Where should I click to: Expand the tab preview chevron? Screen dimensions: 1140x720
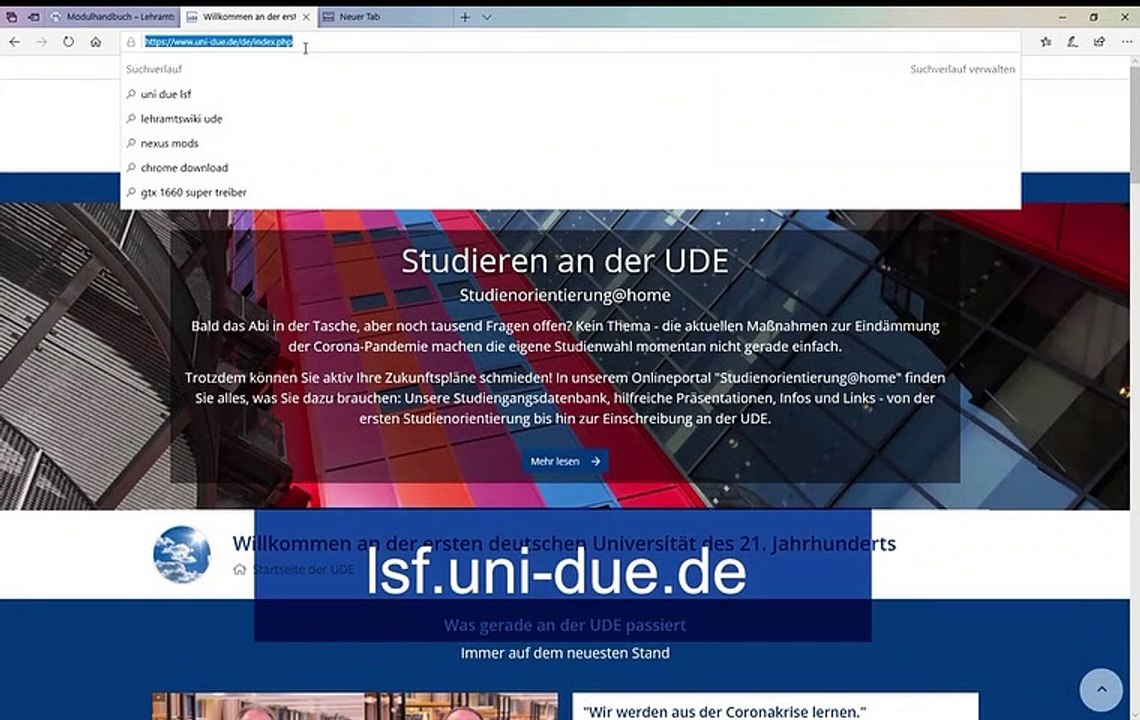(x=487, y=17)
